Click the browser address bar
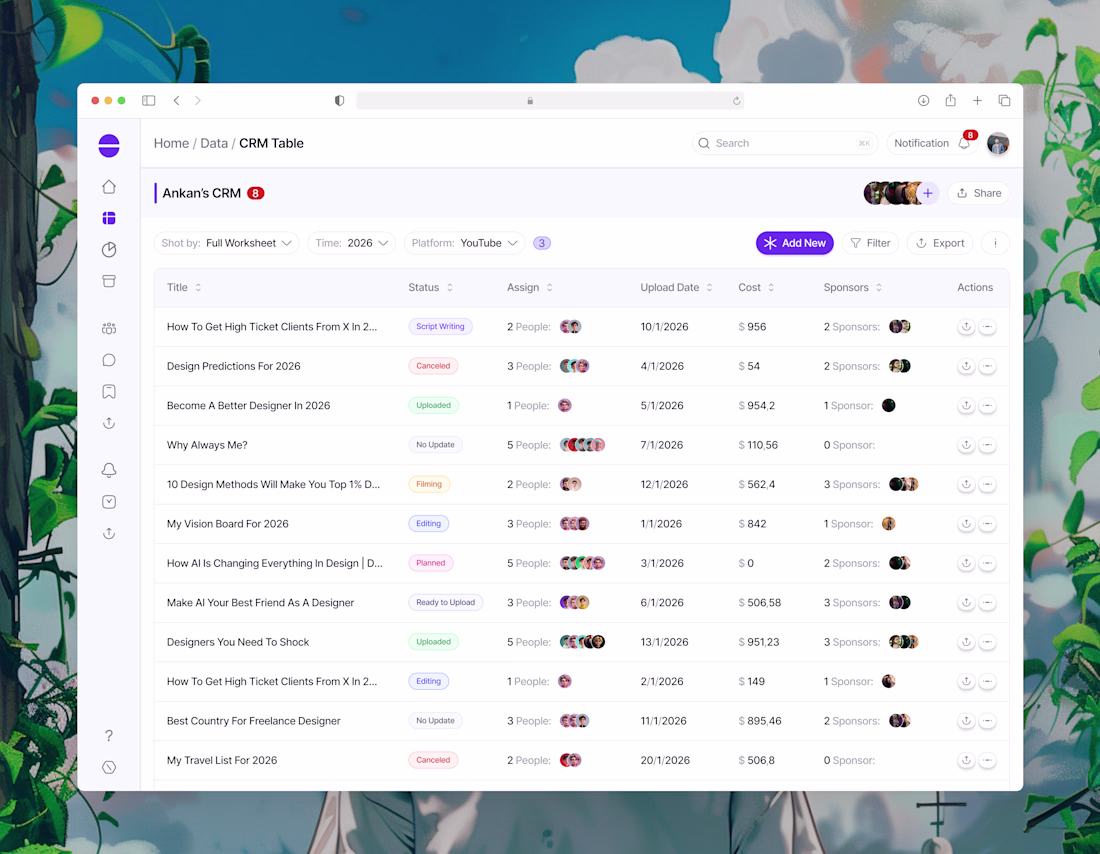 click(x=550, y=100)
